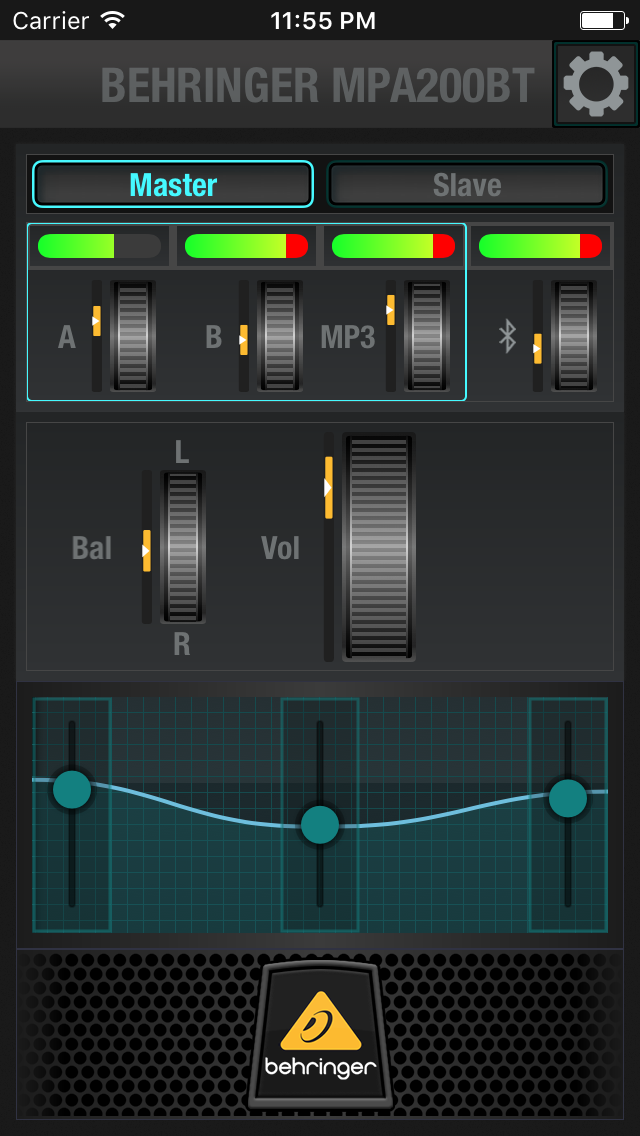Tap the high-band EQ knob
The width and height of the screenshot is (640, 1136).
click(x=568, y=798)
